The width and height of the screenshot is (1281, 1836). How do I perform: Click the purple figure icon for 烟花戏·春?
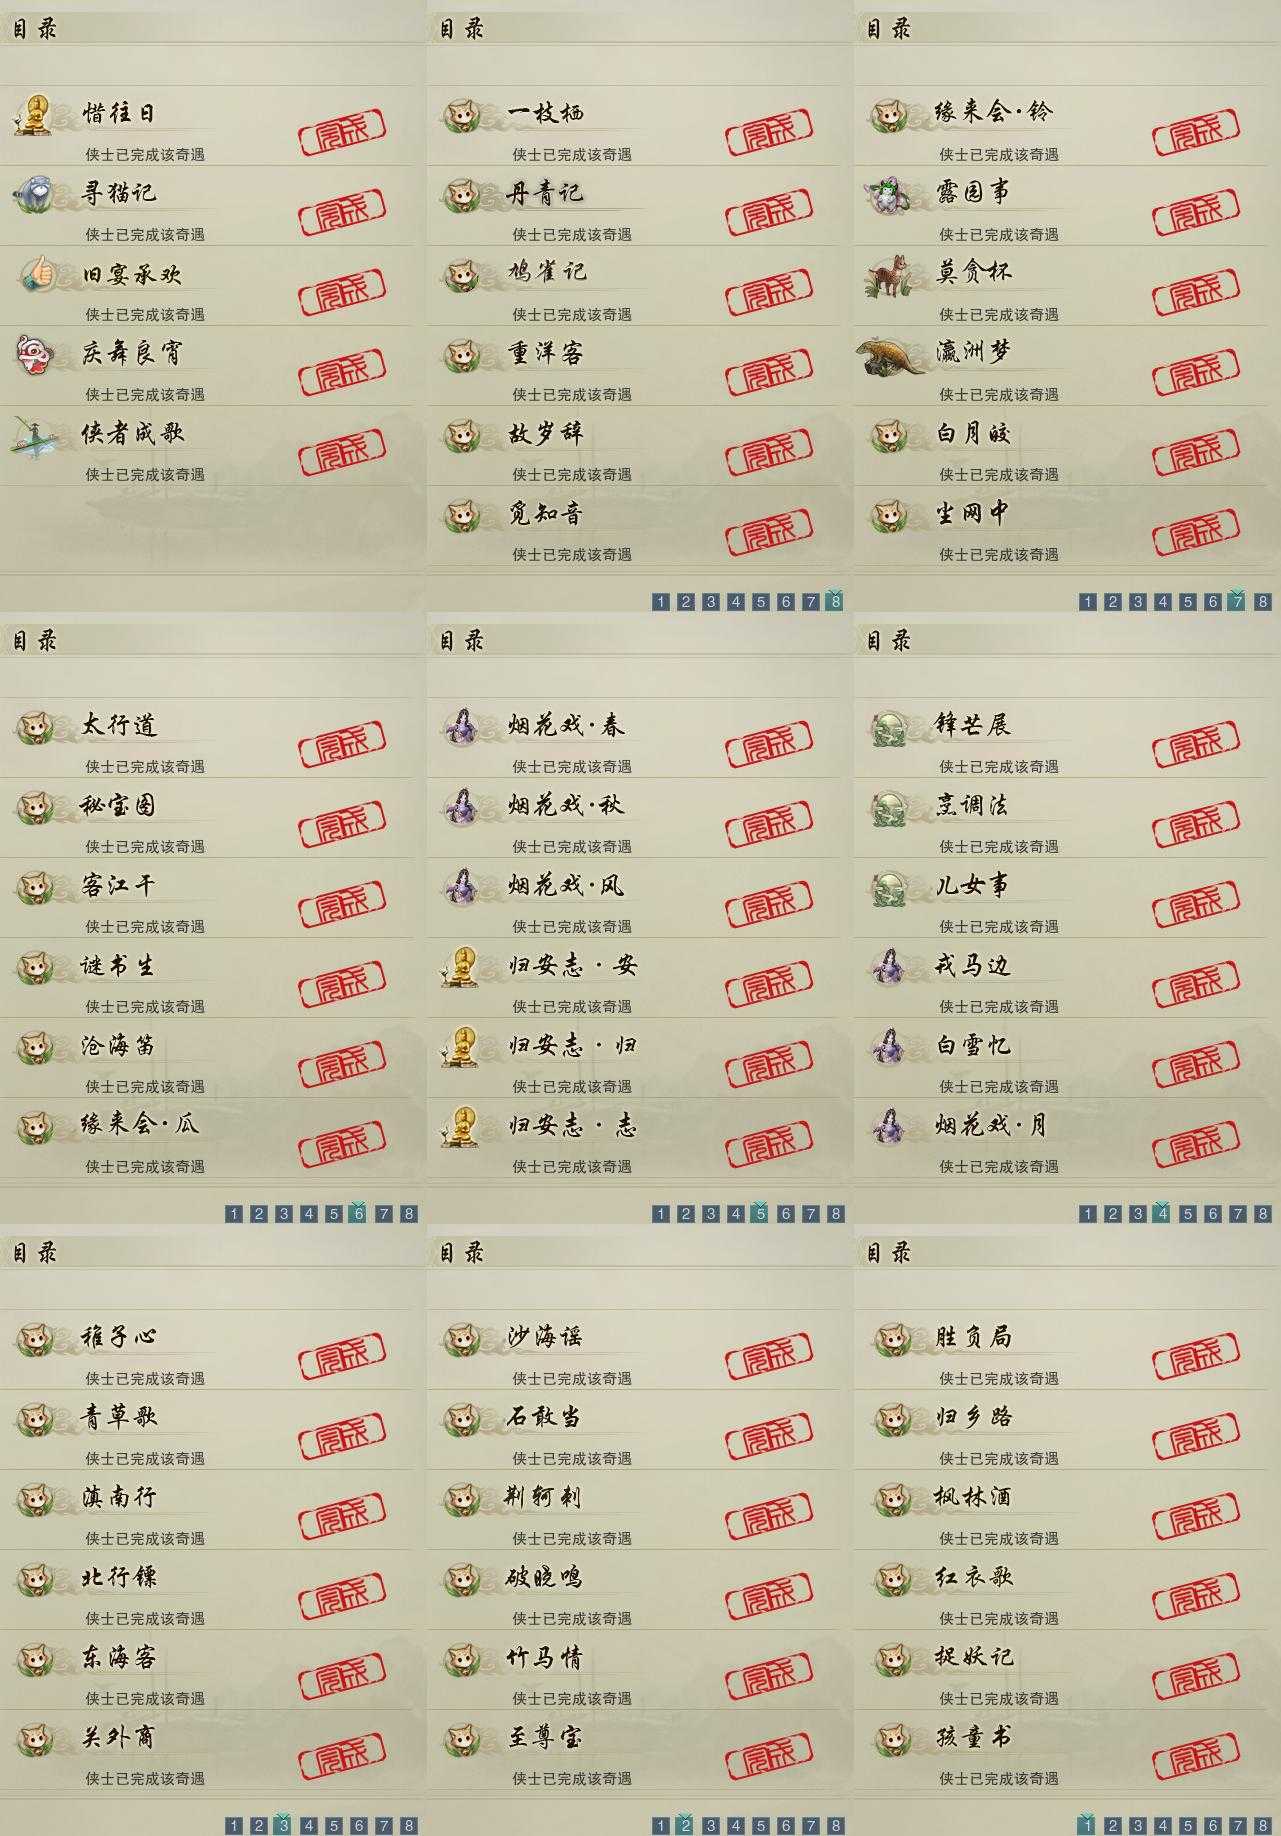[x=462, y=726]
